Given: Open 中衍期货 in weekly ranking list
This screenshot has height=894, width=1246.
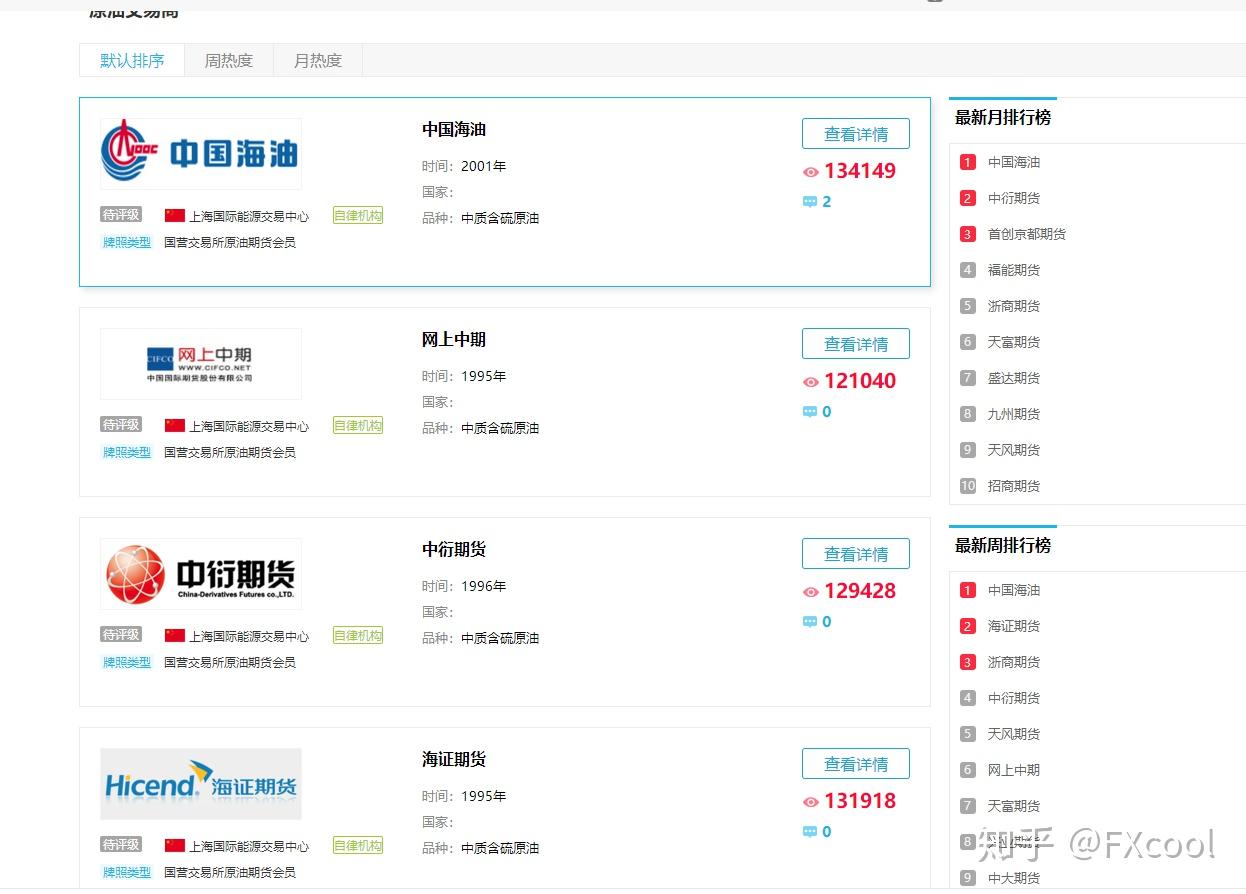Looking at the screenshot, I should coord(1014,698).
